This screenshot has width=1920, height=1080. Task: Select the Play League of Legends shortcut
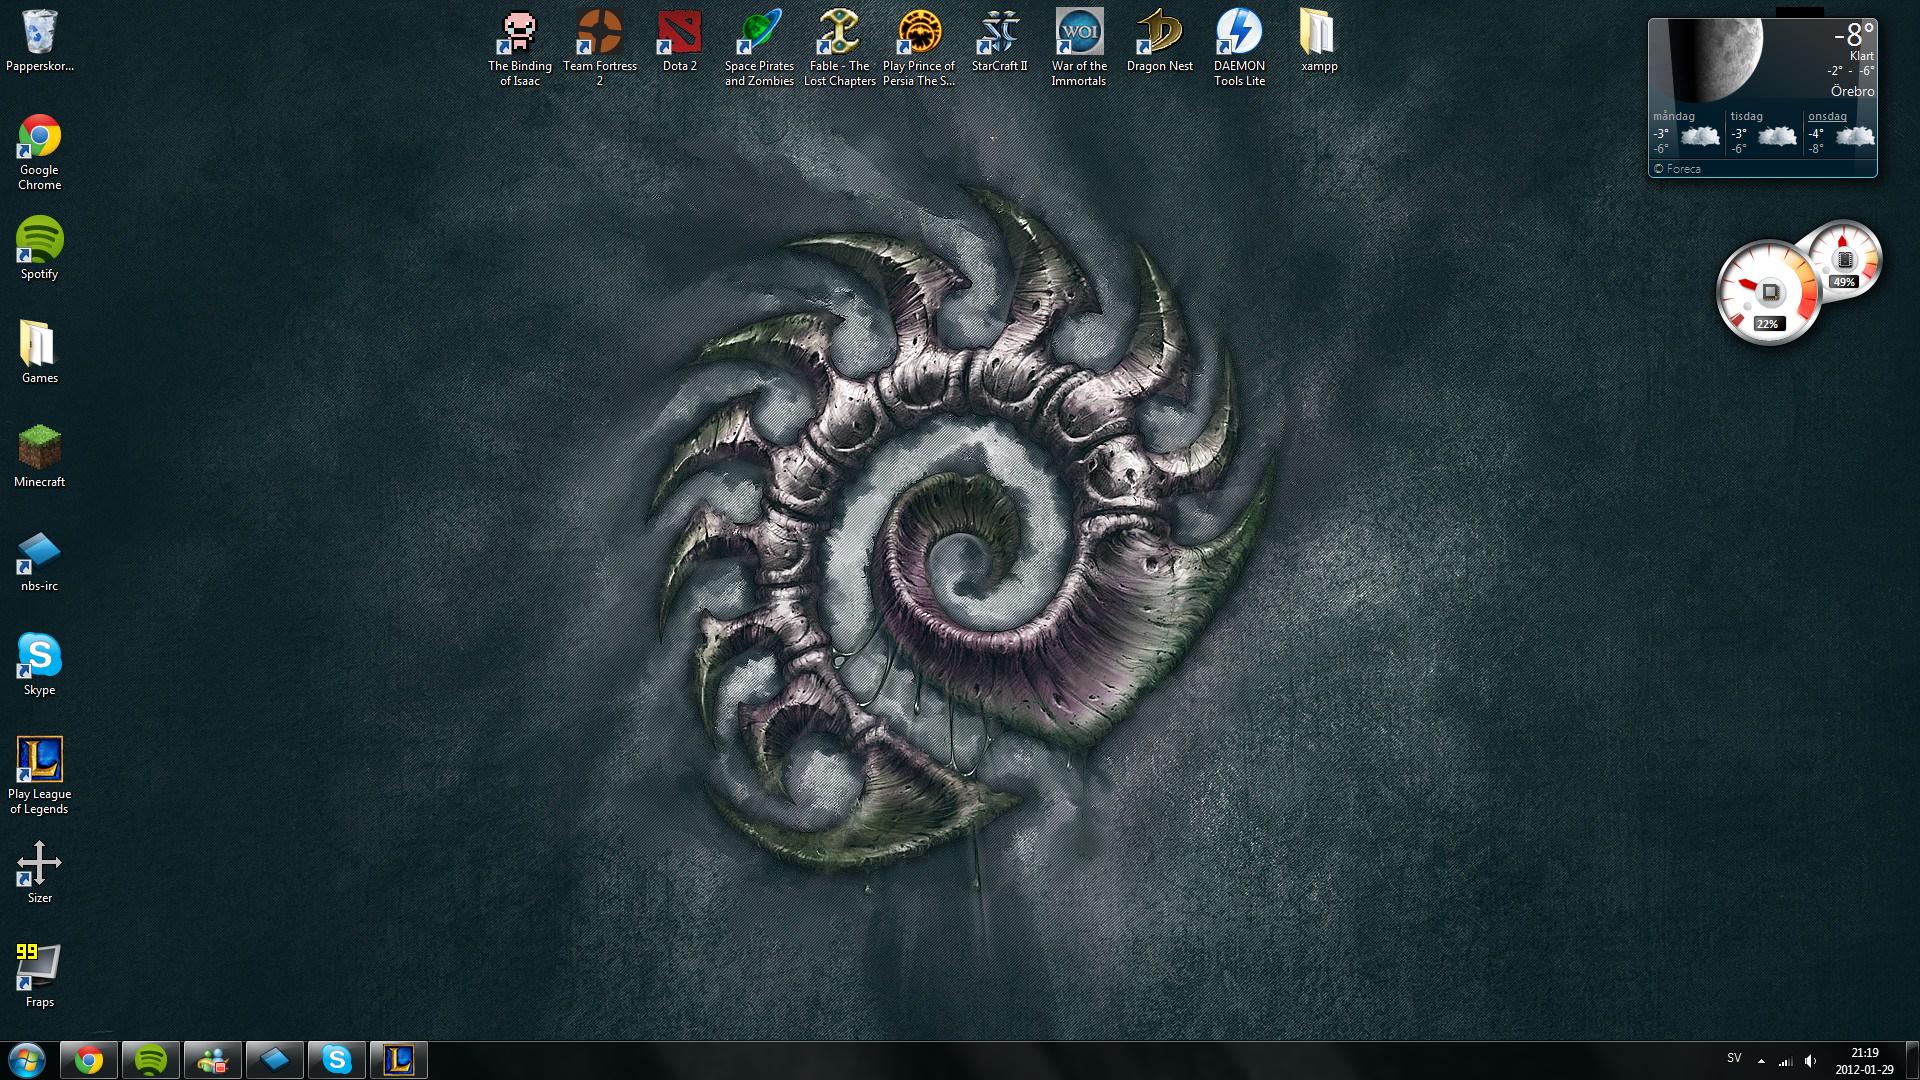coord(39,775)
